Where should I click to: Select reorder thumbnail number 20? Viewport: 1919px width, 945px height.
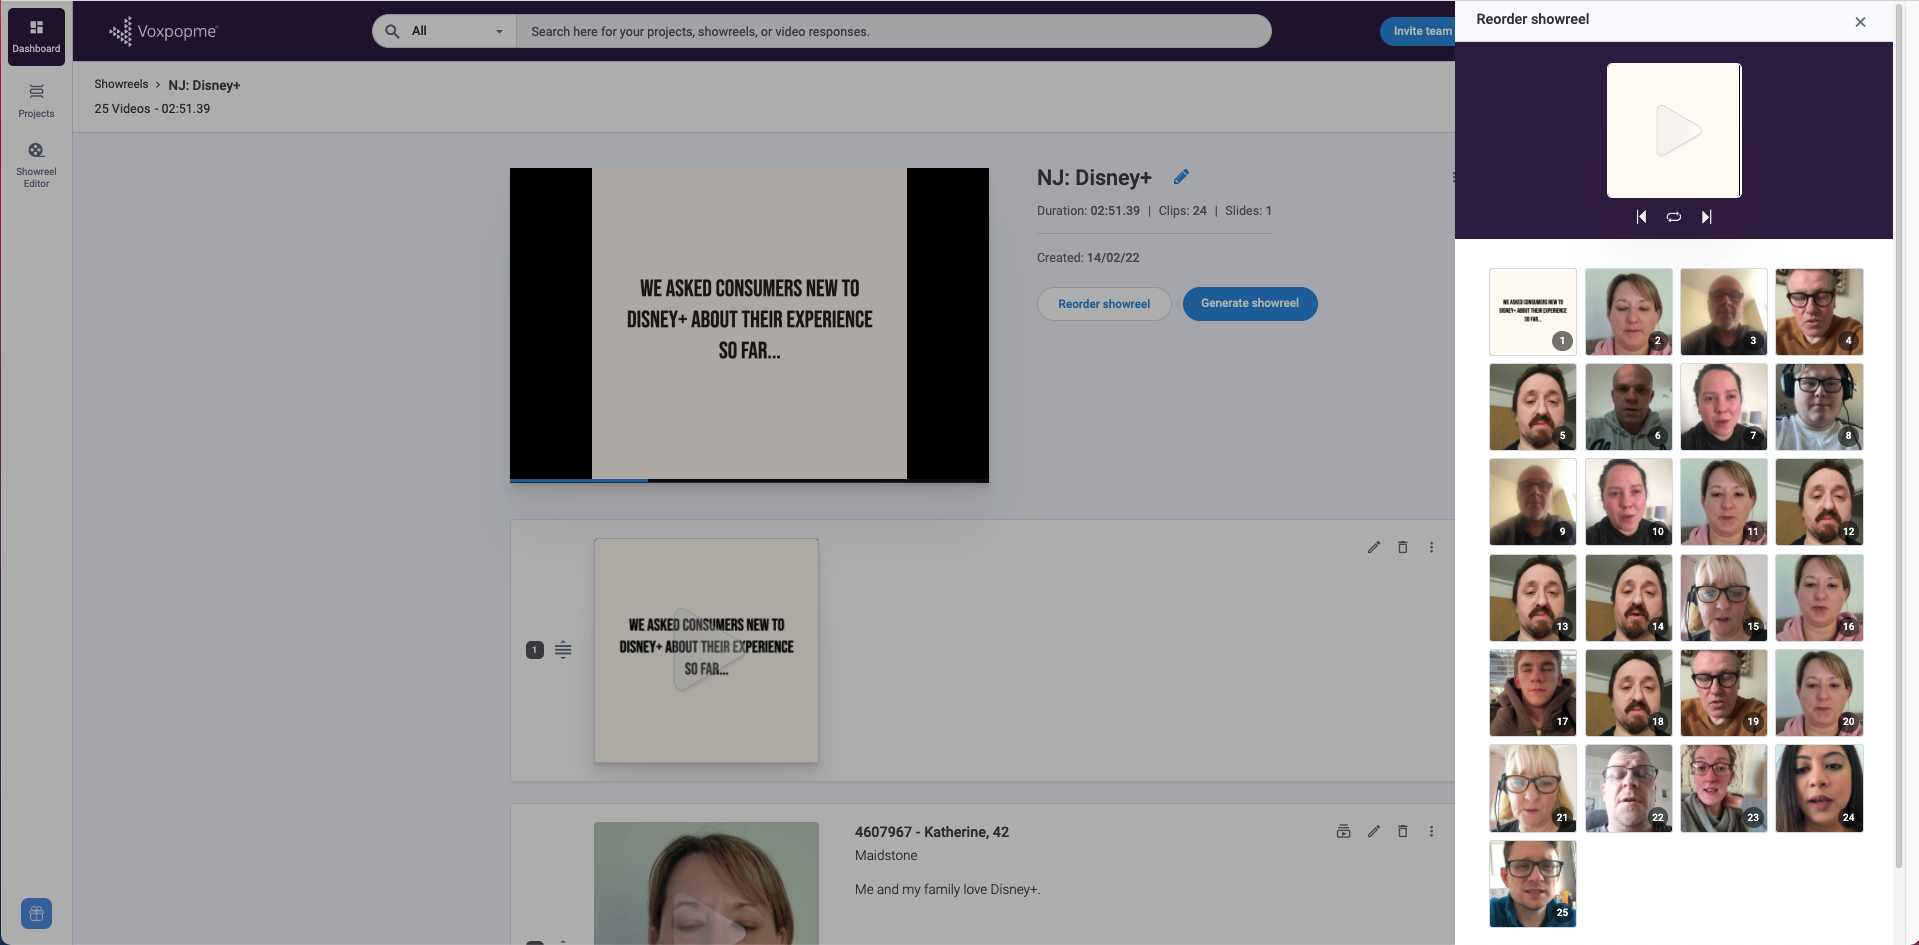tap(1819, 692)
